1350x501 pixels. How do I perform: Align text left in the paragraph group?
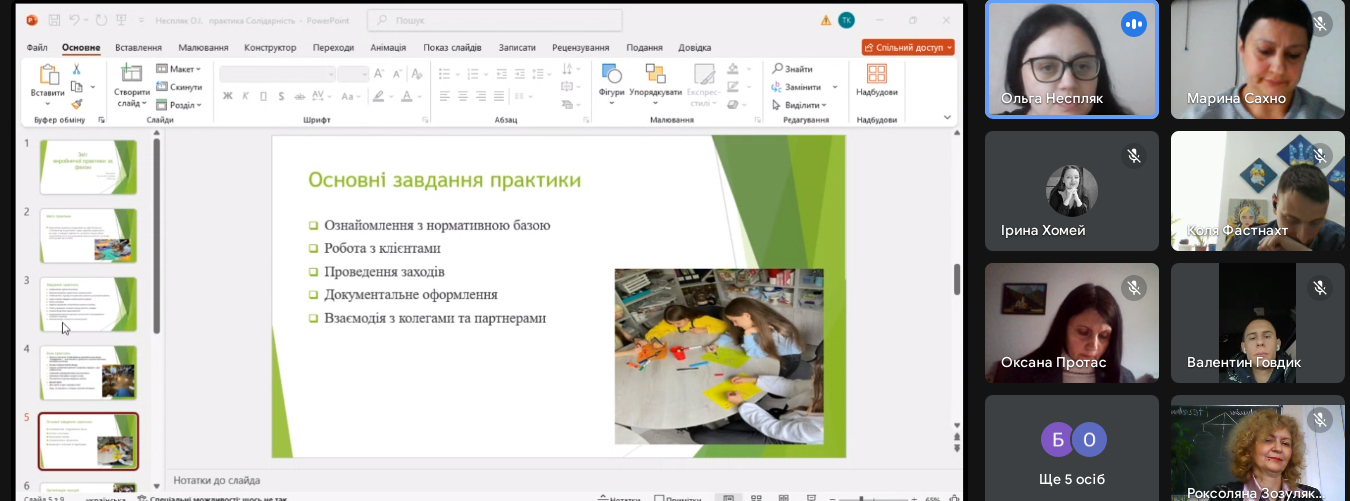pyautogui.click(x=444, y=96)
